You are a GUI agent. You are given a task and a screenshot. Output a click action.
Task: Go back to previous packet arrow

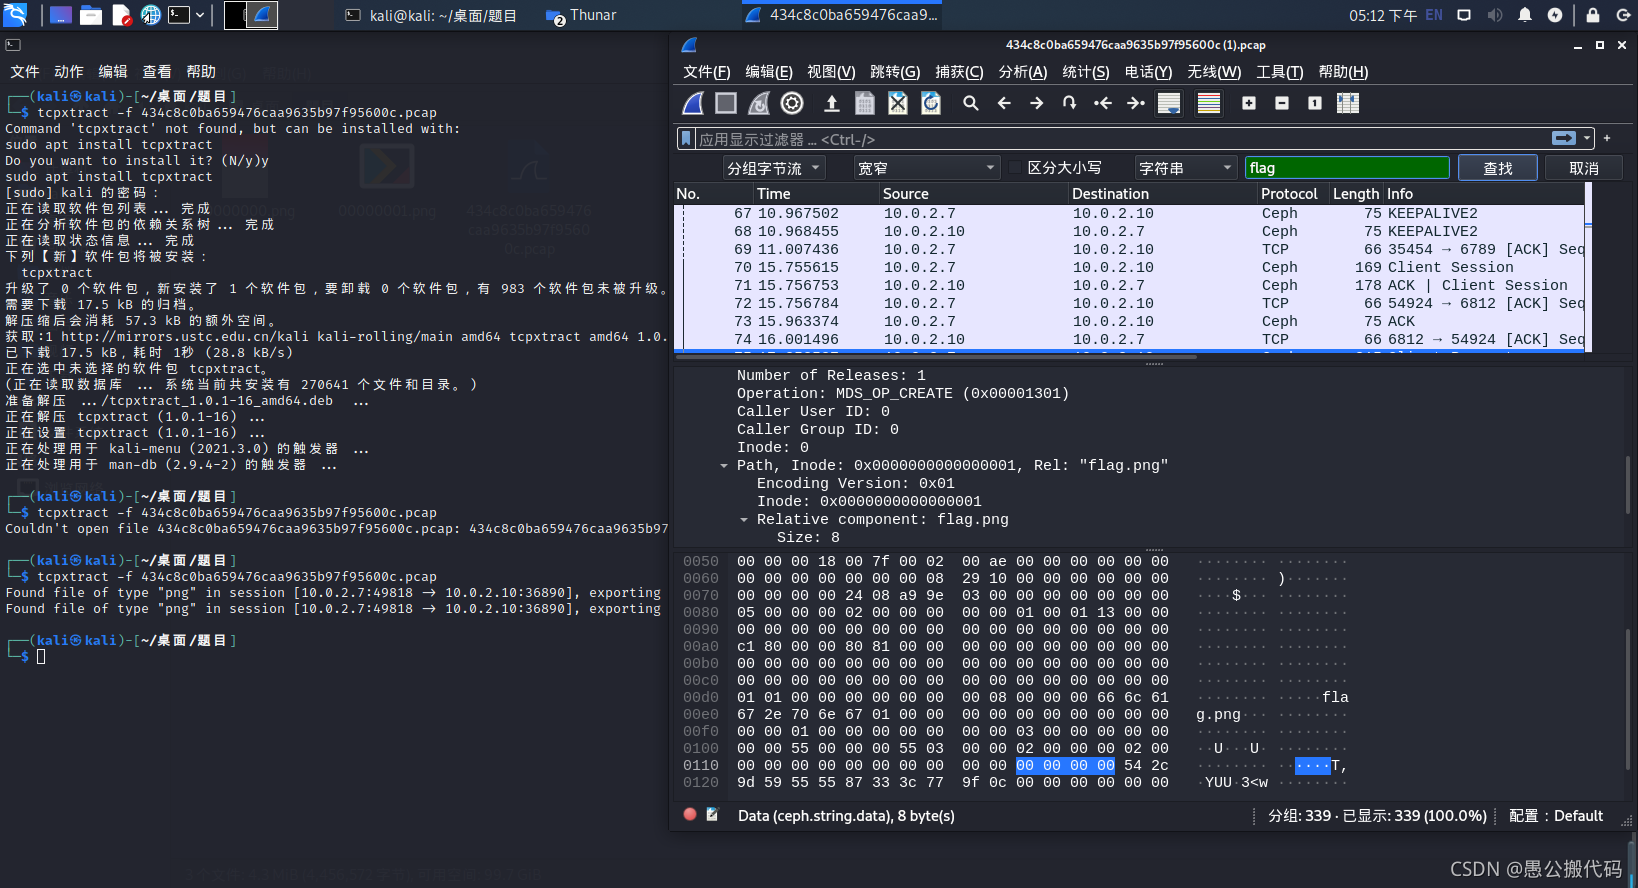pyautogui.click(x=1004, y=103)
